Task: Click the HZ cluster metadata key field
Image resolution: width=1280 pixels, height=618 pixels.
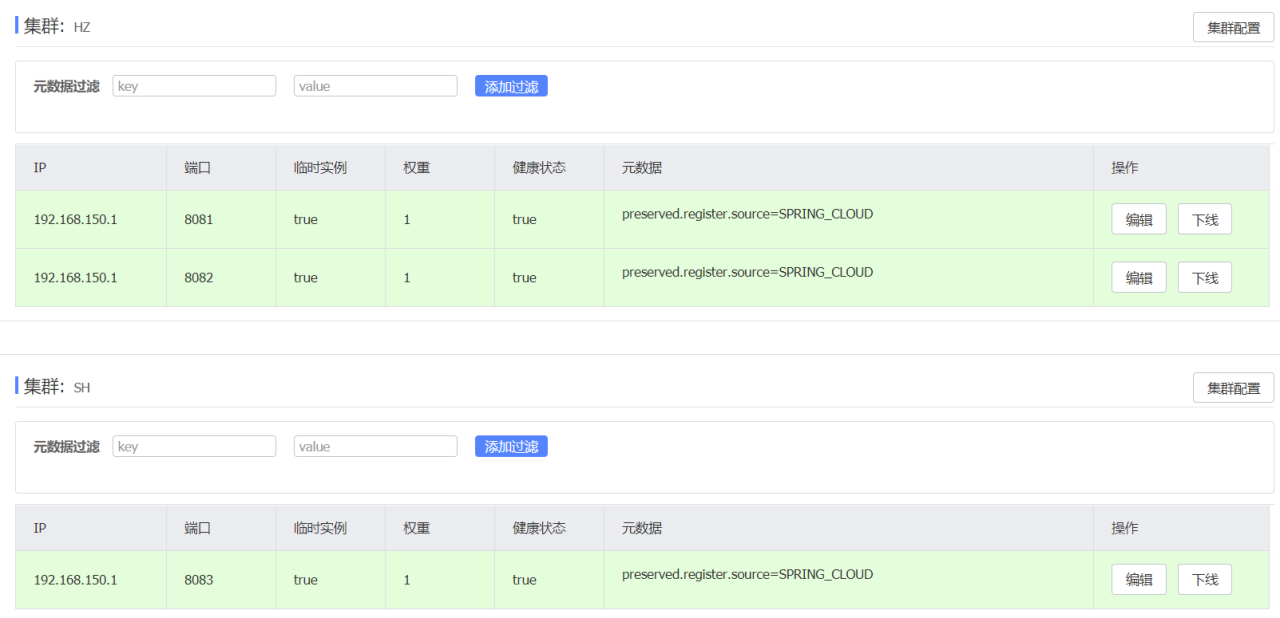Action: (194, 86)
